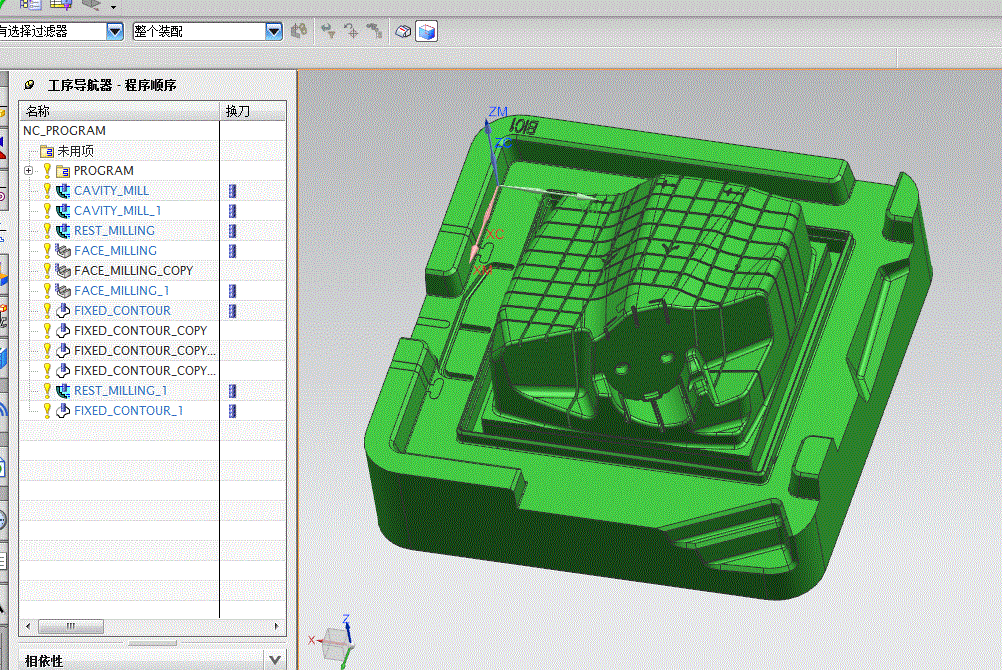Click the PROGRAM folder icon
The width and height of the screenshot is (1002, 670).
tap(63, 171)
